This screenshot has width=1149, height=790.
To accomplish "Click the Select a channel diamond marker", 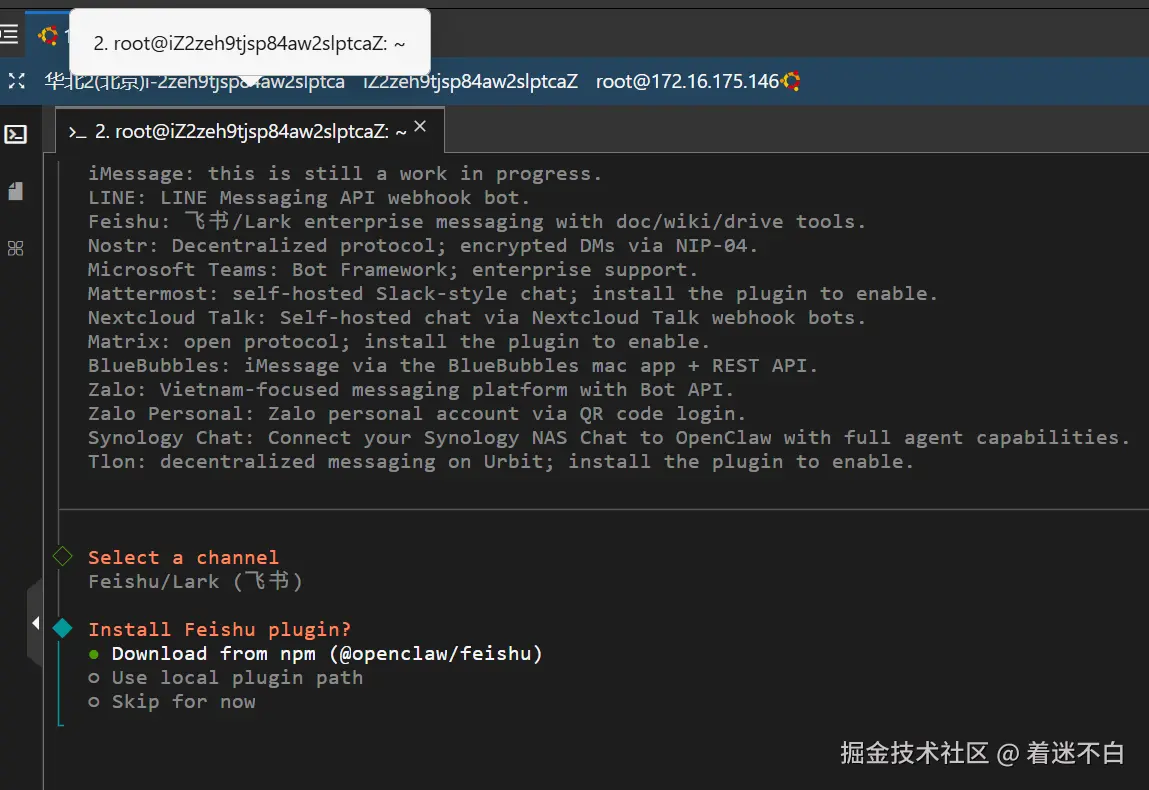I will pos(62,556).
